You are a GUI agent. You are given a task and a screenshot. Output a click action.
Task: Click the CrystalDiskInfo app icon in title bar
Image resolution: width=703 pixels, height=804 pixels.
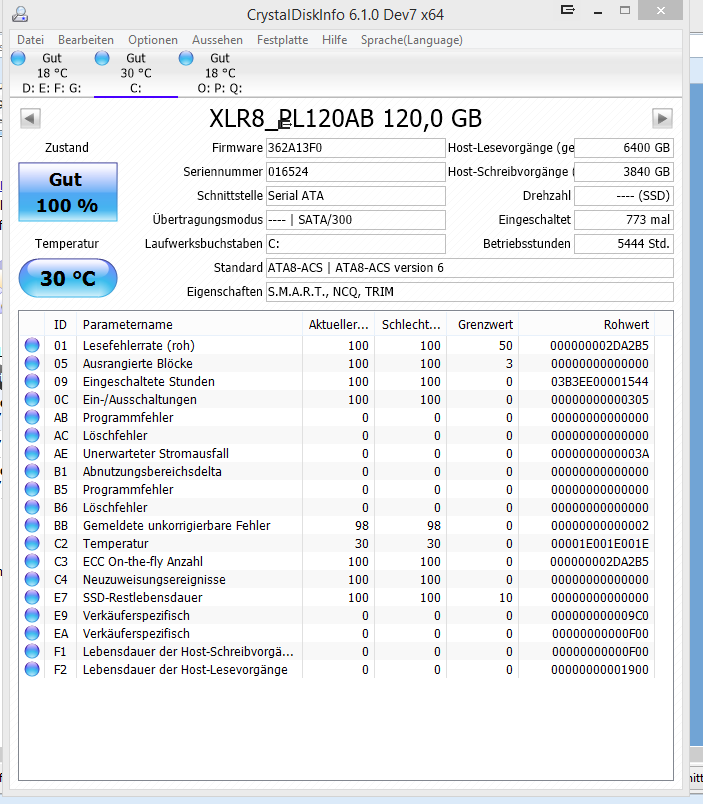[19, 14]
